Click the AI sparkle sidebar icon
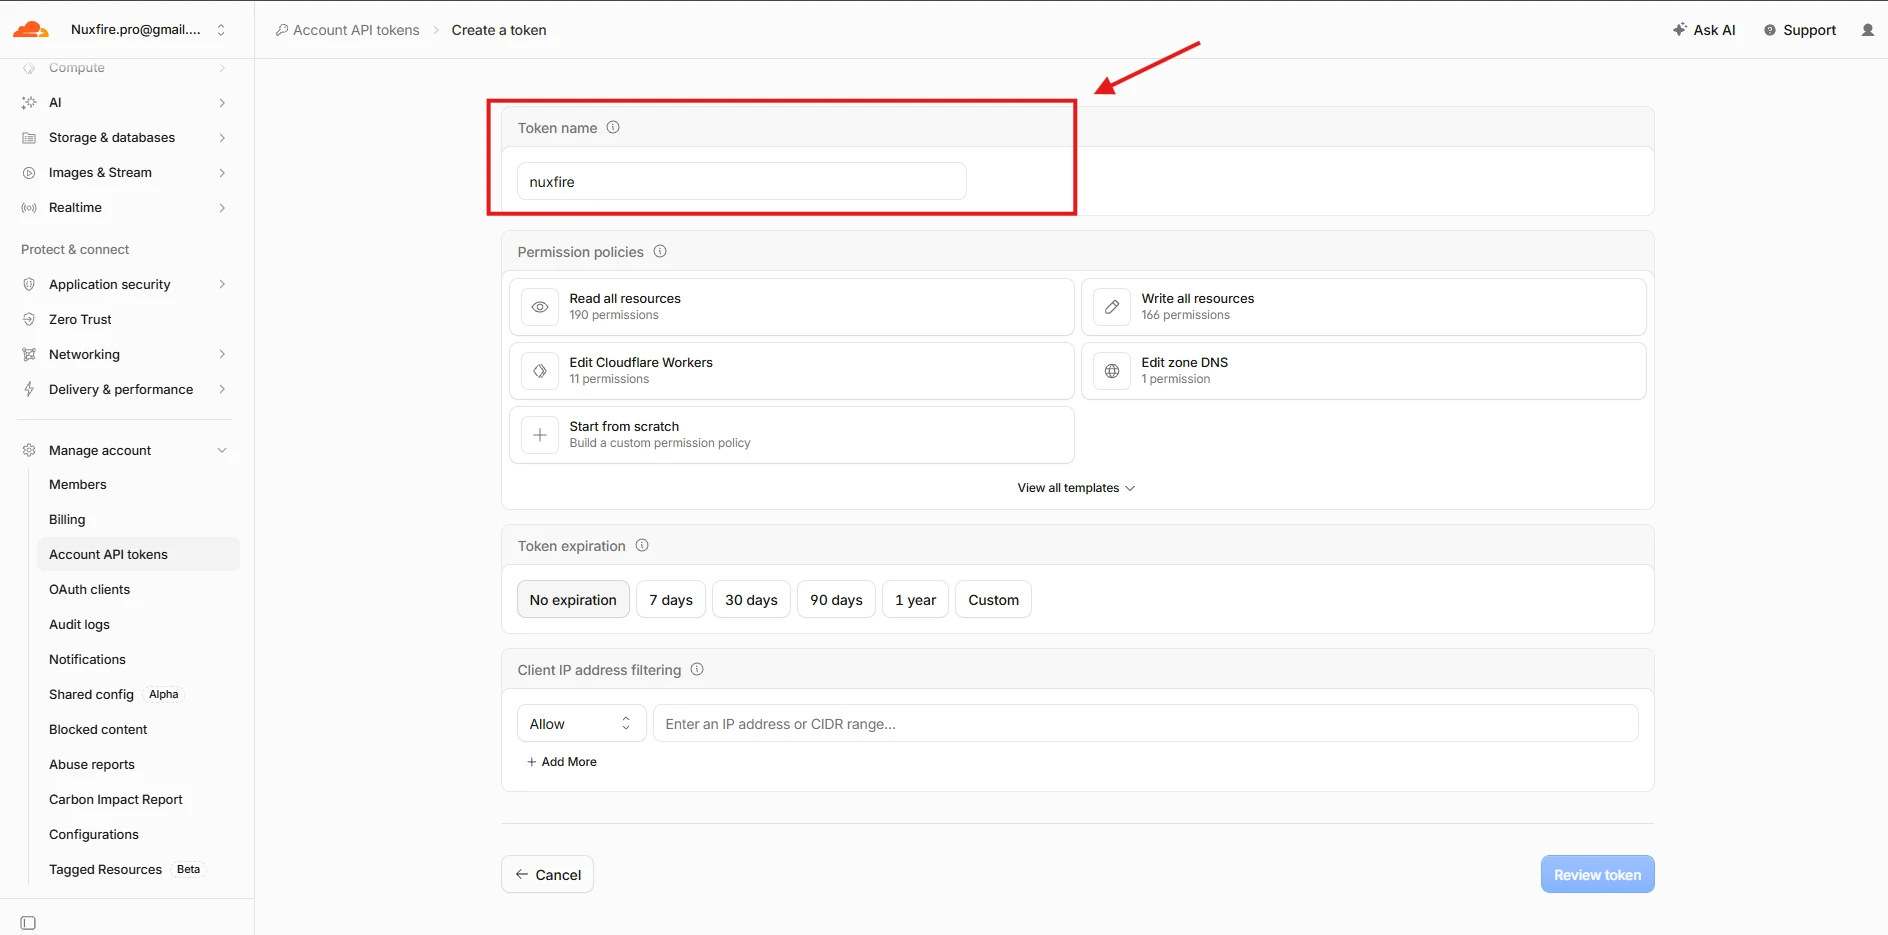Screen dimensions: 1888x935 point(29,103)
